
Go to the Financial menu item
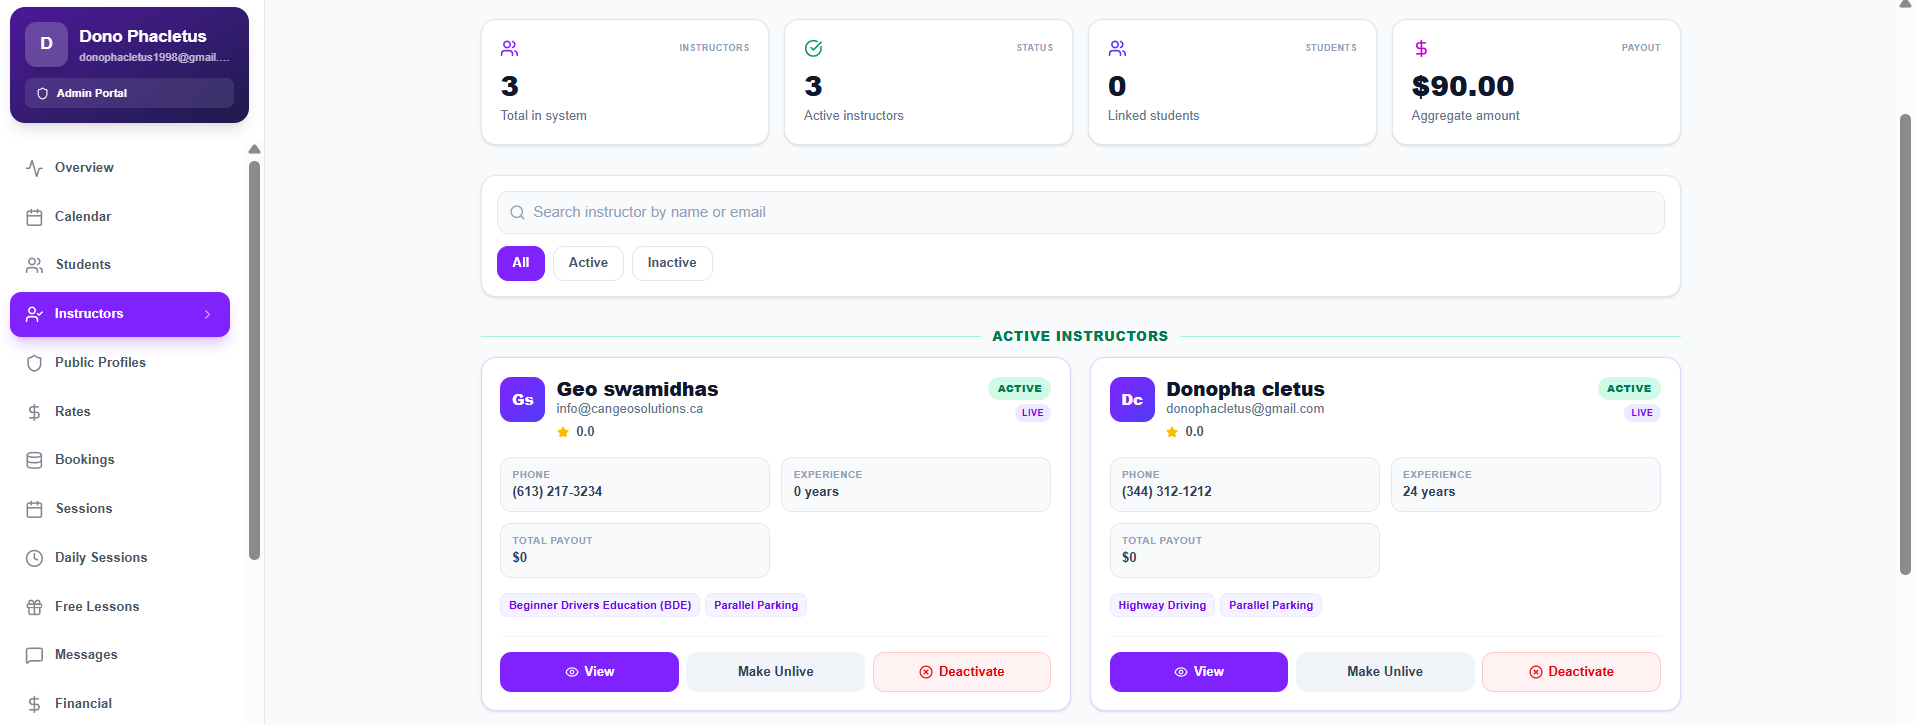click(x=83, y=704)
